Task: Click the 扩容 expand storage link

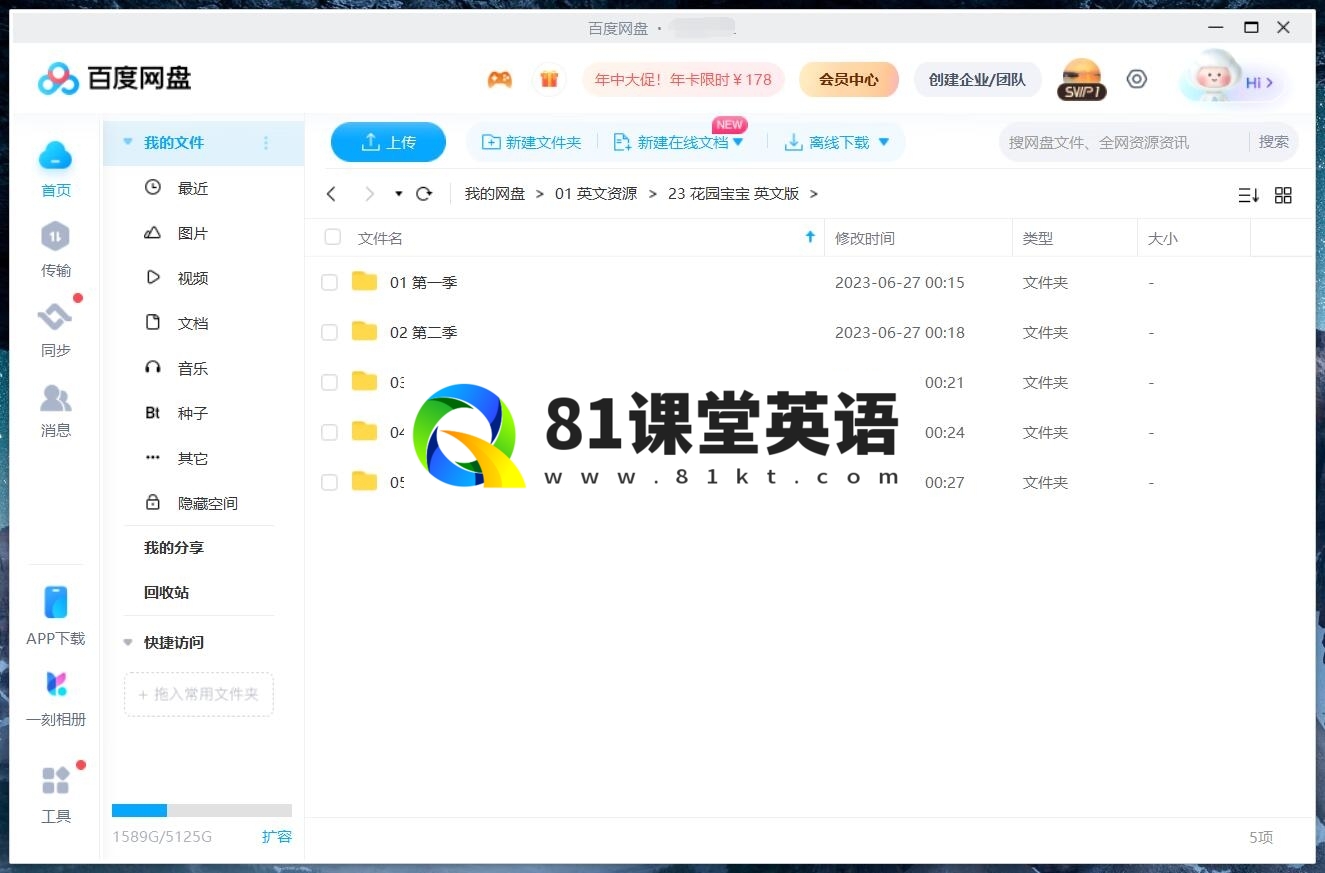Action: point(277,837)
